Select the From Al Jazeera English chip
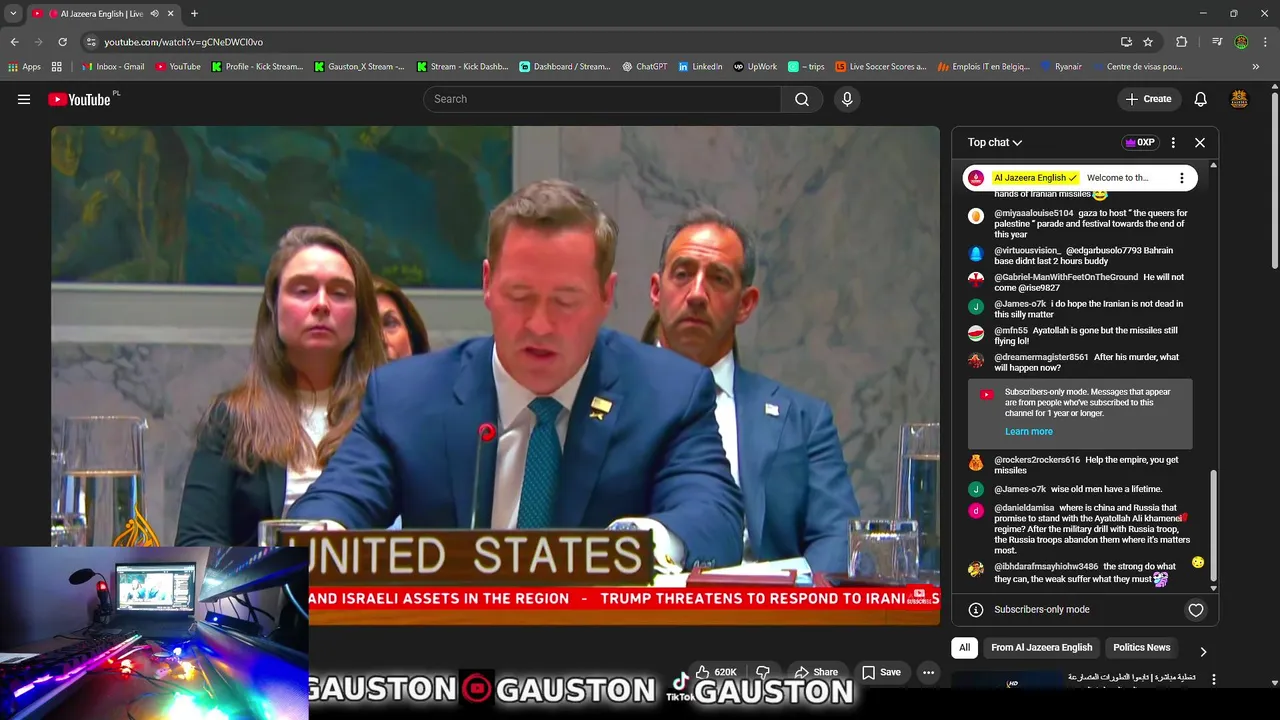Screen dimensions: 1280x720 [x=1042, y=648]
